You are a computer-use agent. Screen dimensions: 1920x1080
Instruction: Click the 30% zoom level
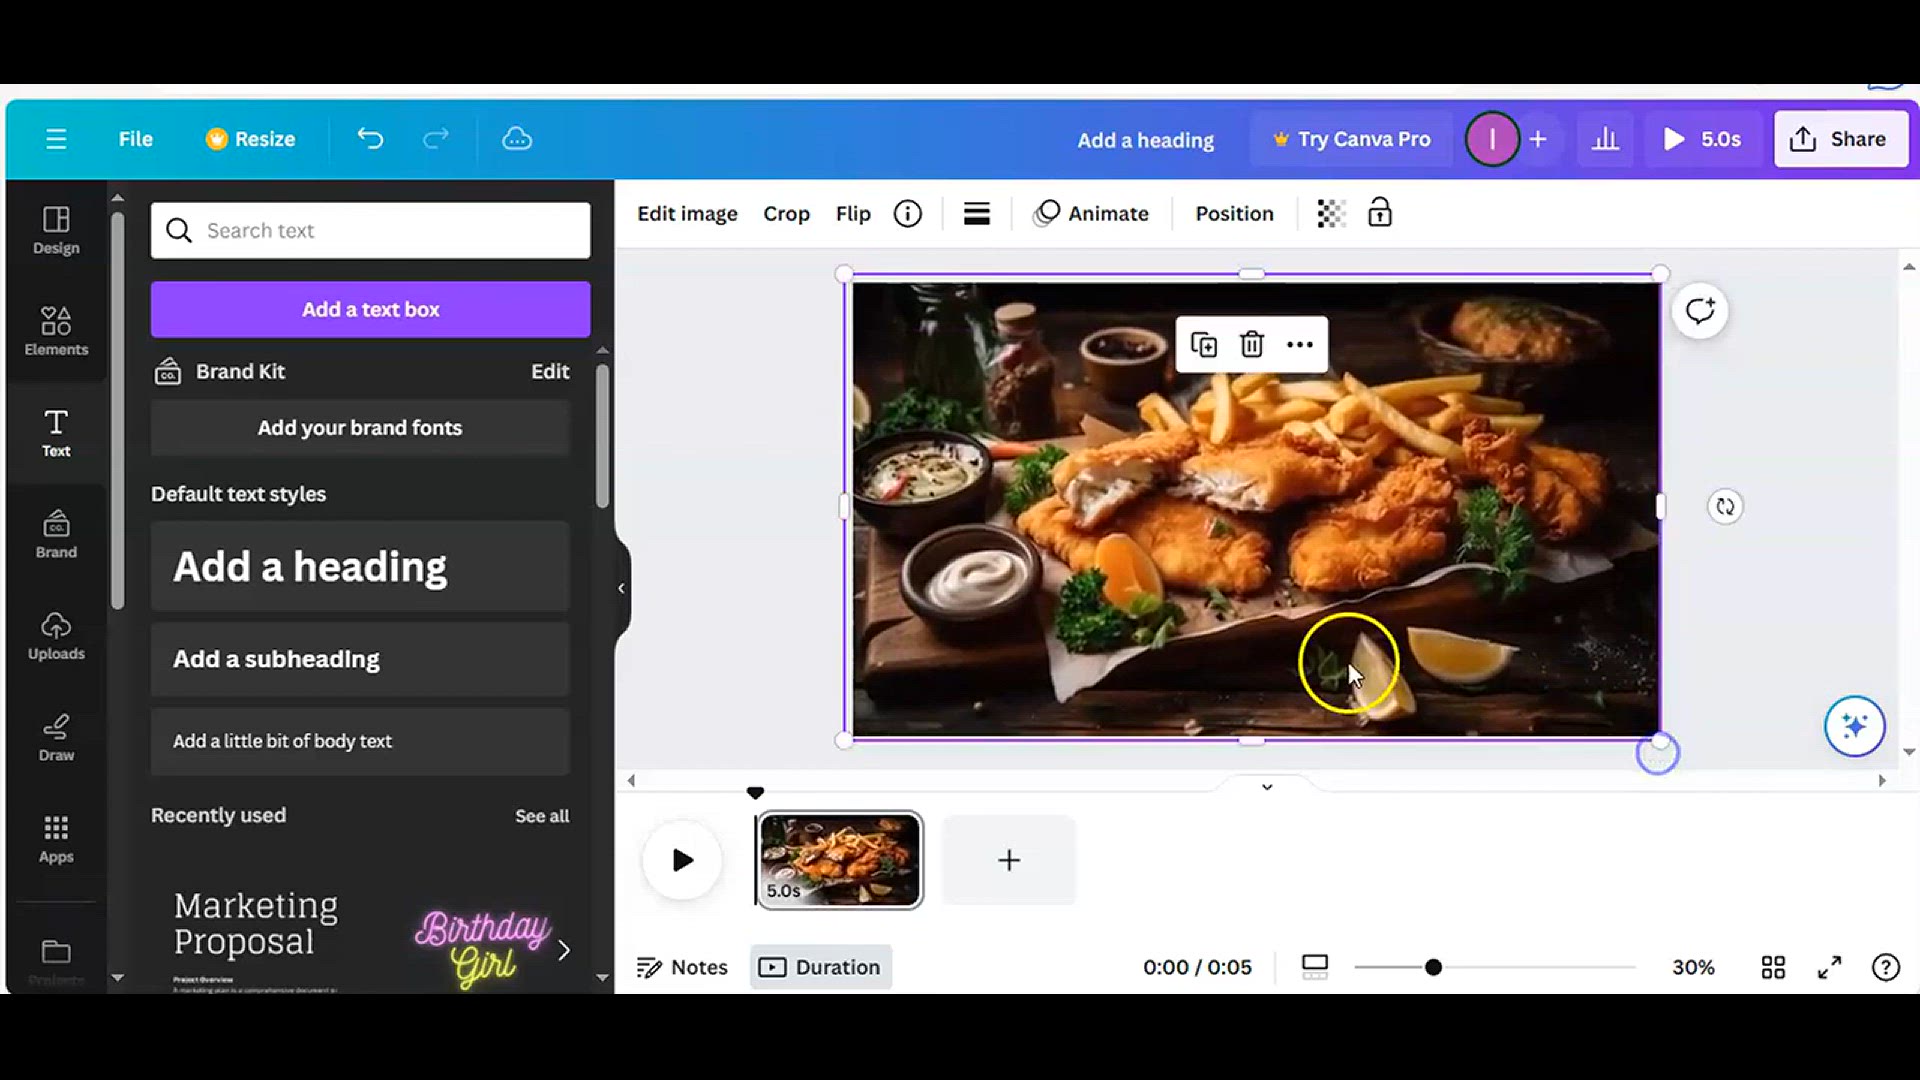[x=1693, y=968]
